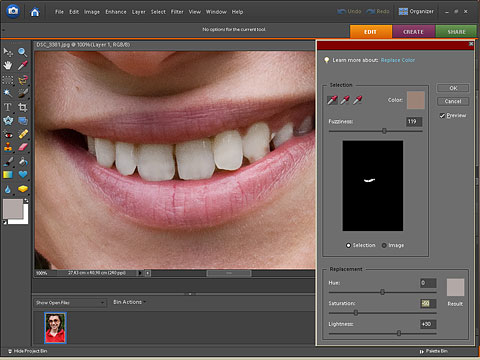
Task: Click the home Welcome screen icon
Action: pyautogui.click(x=35, y=12)
